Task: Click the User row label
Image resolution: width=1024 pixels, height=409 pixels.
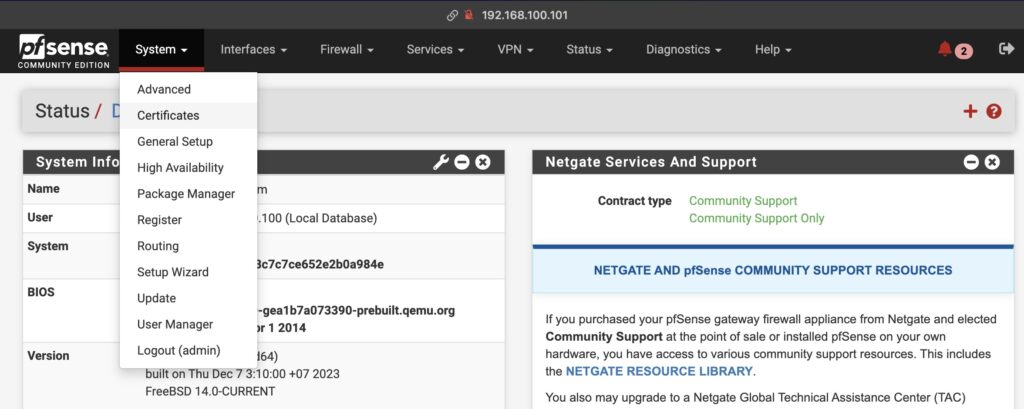Action: click(x=40, y=218)
